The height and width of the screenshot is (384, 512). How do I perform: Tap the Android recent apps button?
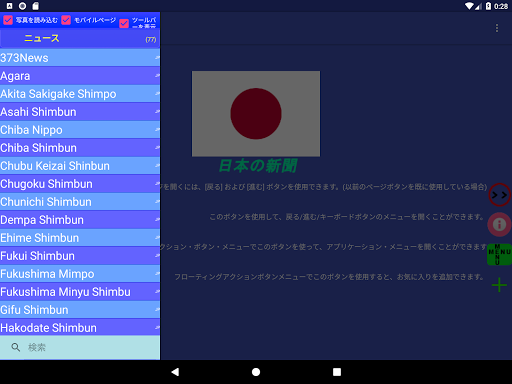point(337,372)
